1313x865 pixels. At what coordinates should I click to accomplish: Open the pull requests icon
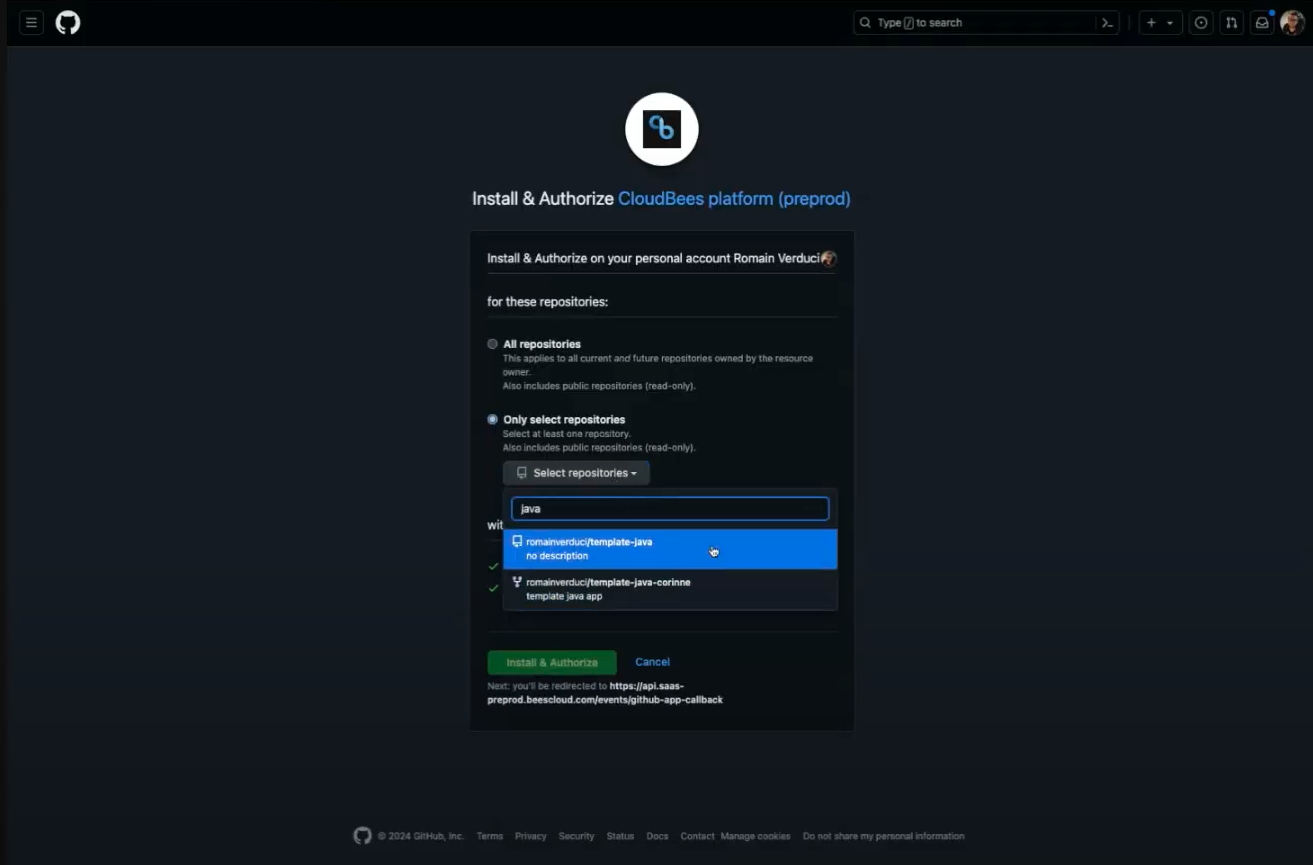(1231, 22)
